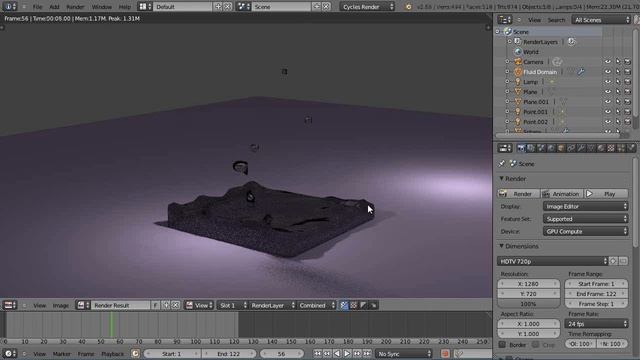
Task: Select Object Constraints properties tab icon
Action: pyautogui.click(x=571, y=148)
